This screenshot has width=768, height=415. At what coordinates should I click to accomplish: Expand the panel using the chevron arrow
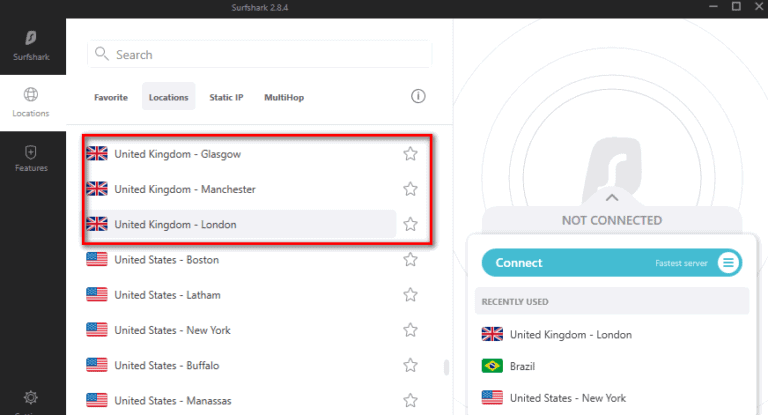[612, 197]
